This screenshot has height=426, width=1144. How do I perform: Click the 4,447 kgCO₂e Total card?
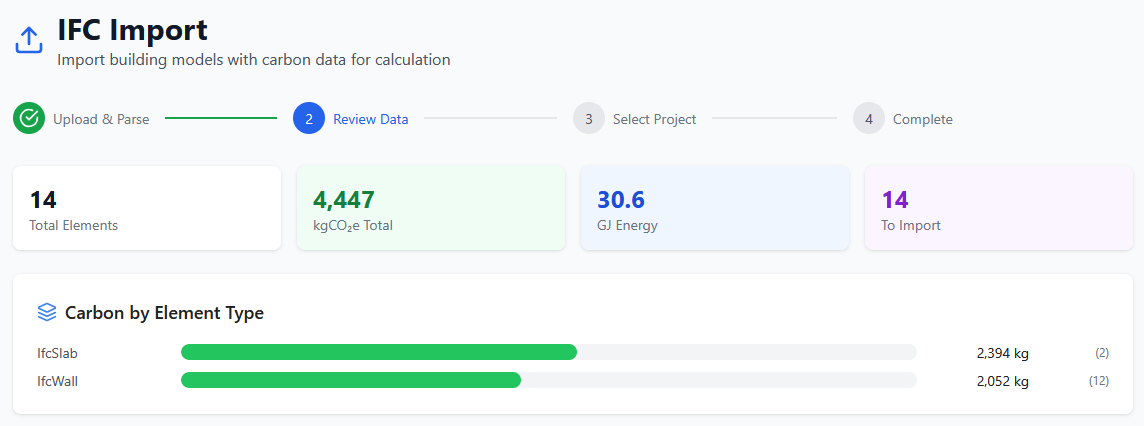(431, 208)
